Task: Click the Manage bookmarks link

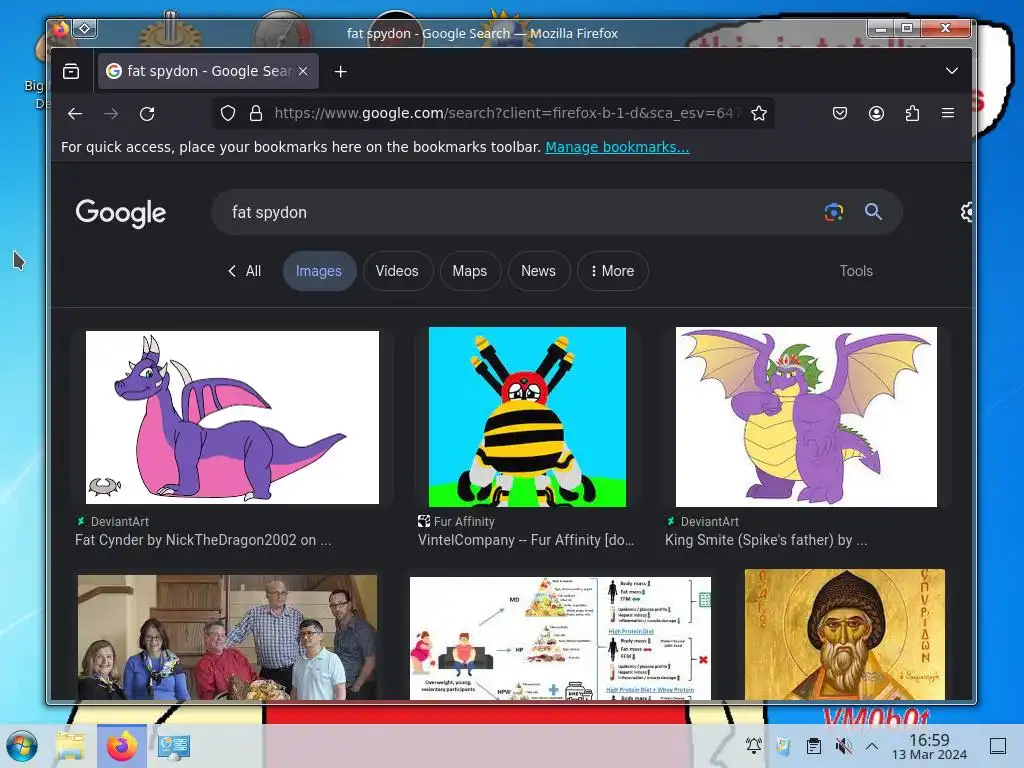Action: point(617,147)
